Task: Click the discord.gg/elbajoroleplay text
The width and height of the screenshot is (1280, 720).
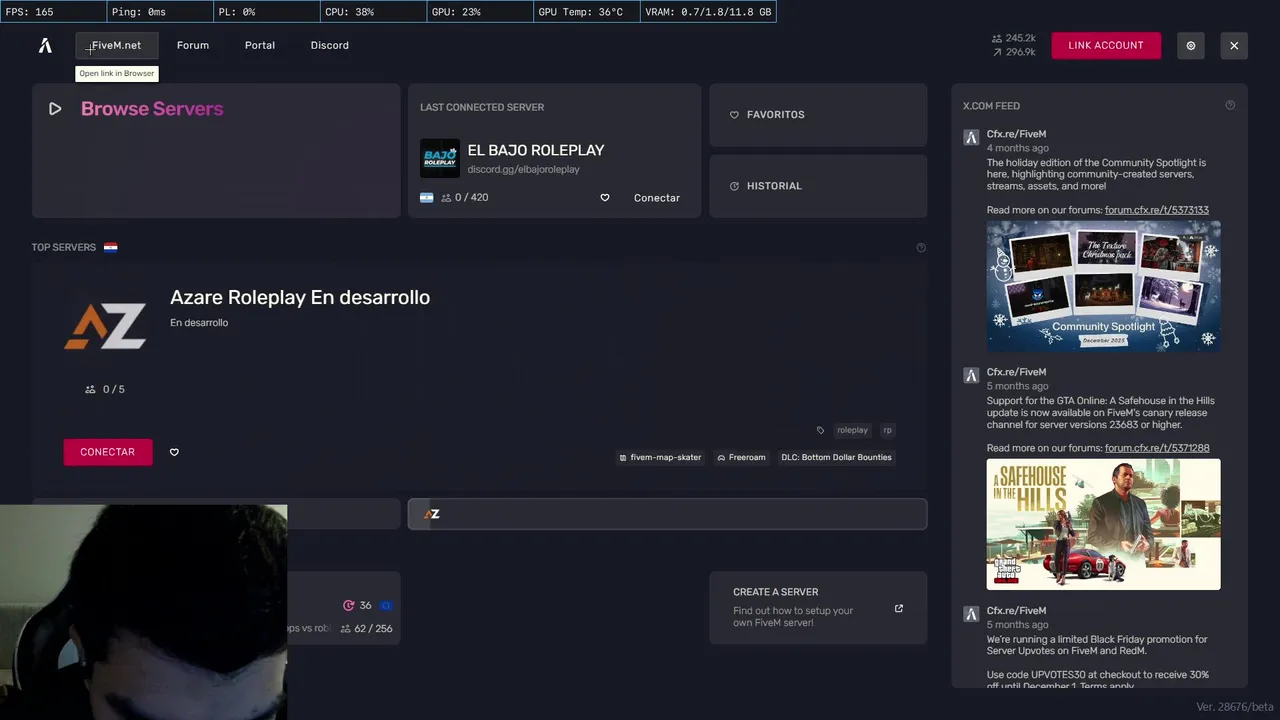Action: (524, 169)
